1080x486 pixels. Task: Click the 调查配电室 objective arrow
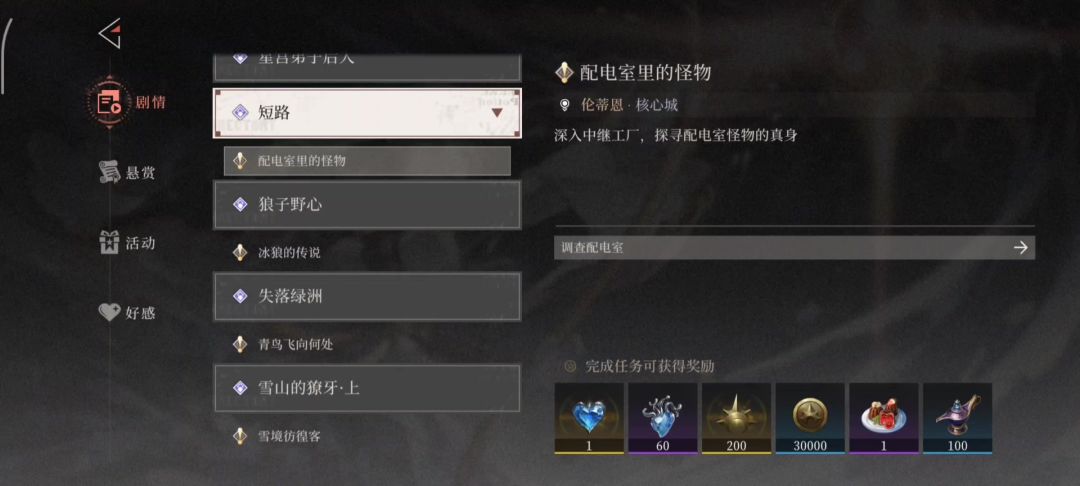[1021, 248]
